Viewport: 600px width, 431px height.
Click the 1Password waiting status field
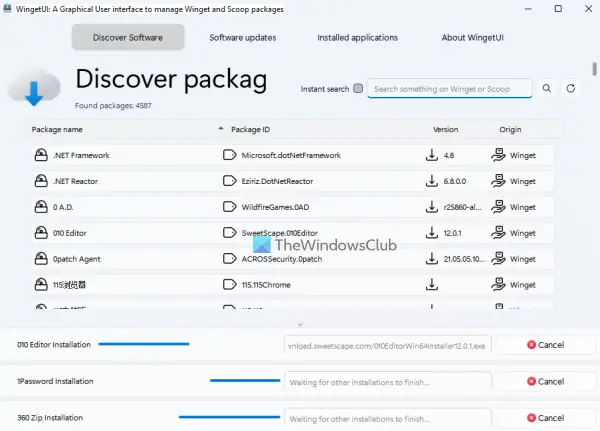pyautogui.click(x=388, y=382)
